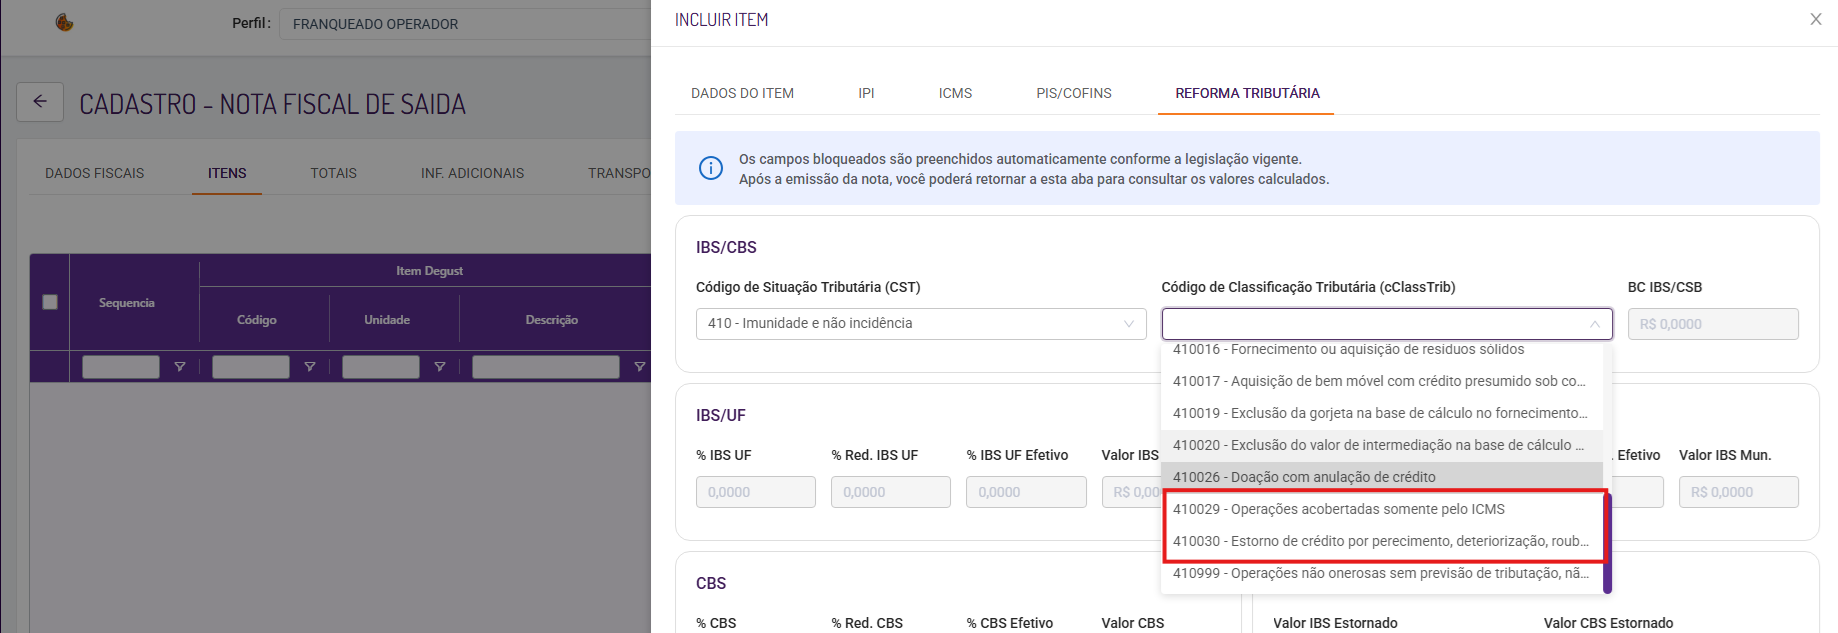This screenshot has width=1838, height=633.
Task: Go to Dados do Item tab
Action: point(742,93)
